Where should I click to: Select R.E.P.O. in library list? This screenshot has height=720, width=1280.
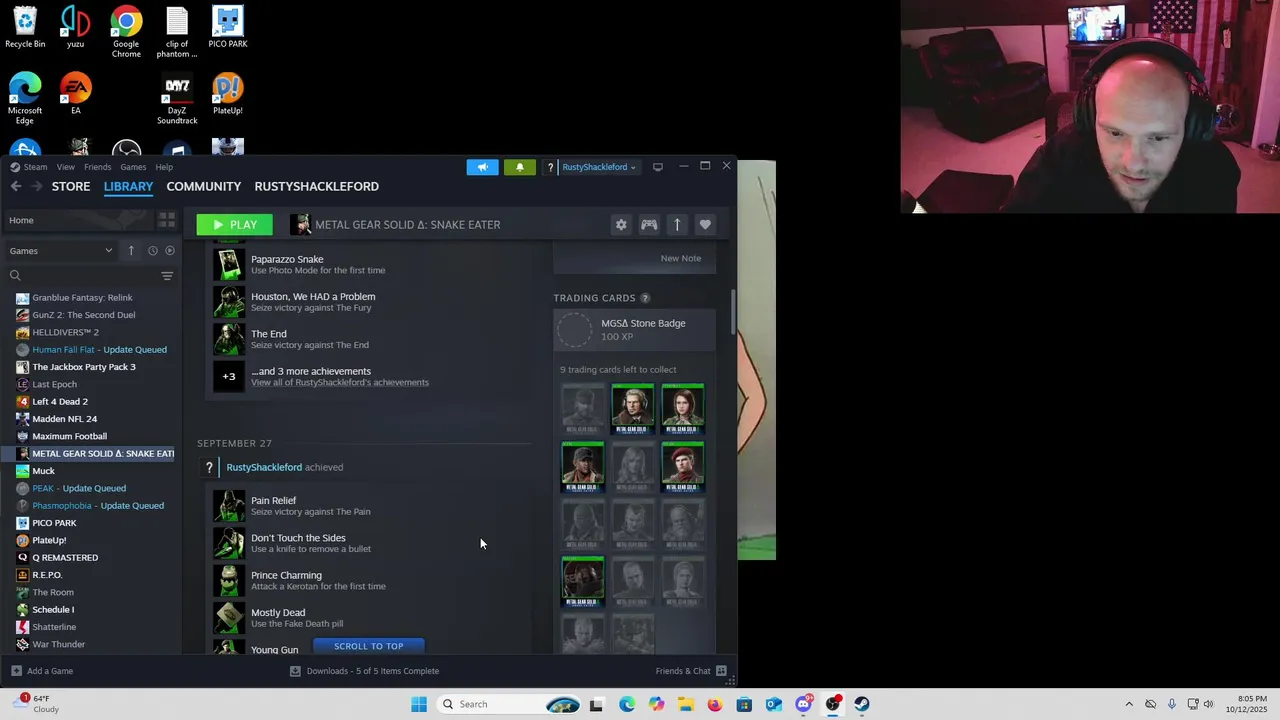(47, 575)
